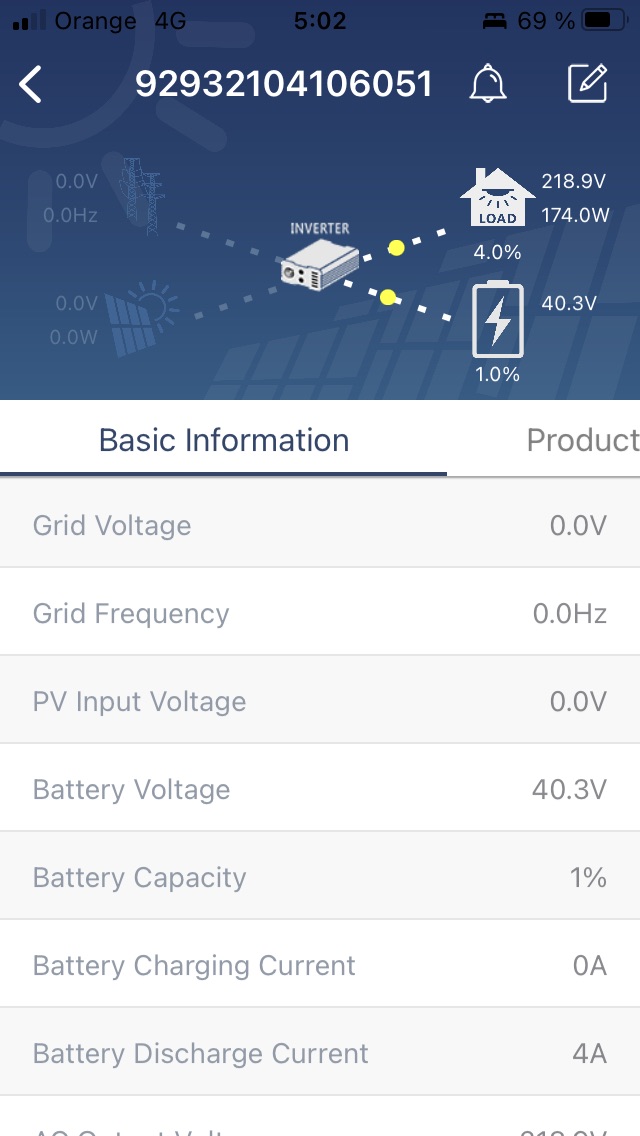Image resolution: width=640 pixels, height=1136 pixels.
Task: Select the Grid Frequency row
Action: click(320, 613)
